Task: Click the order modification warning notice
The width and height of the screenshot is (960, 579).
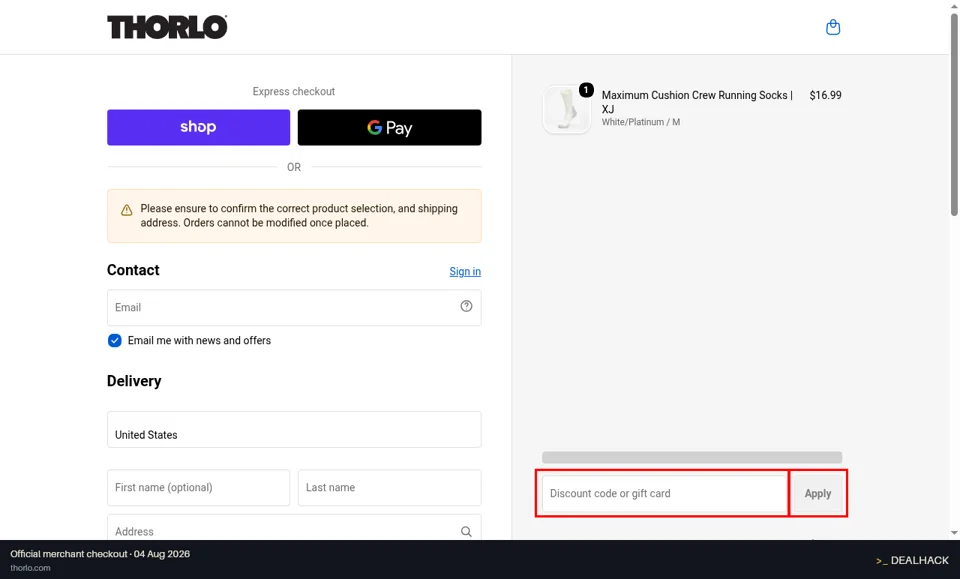Action: tap(294, 215)
